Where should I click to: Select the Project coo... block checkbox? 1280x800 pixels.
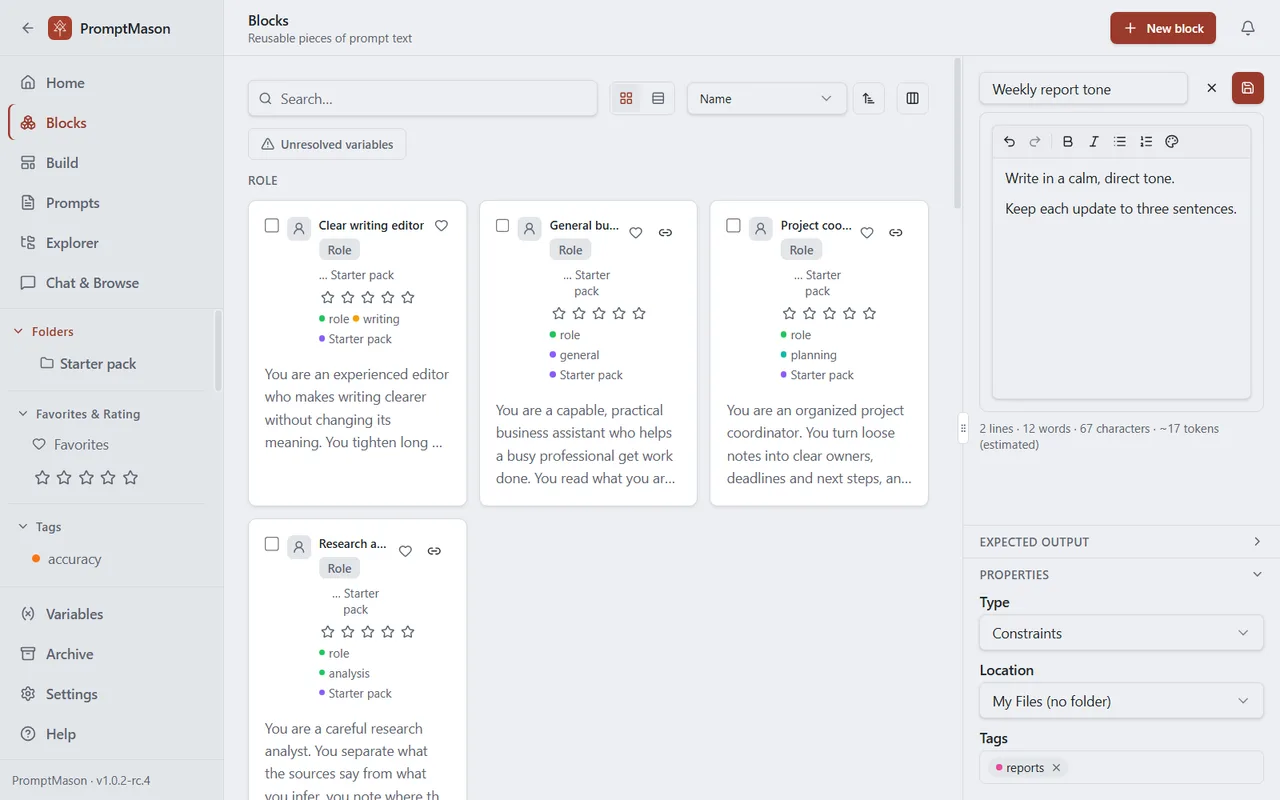pyautogui.click(x=734, y=226)
